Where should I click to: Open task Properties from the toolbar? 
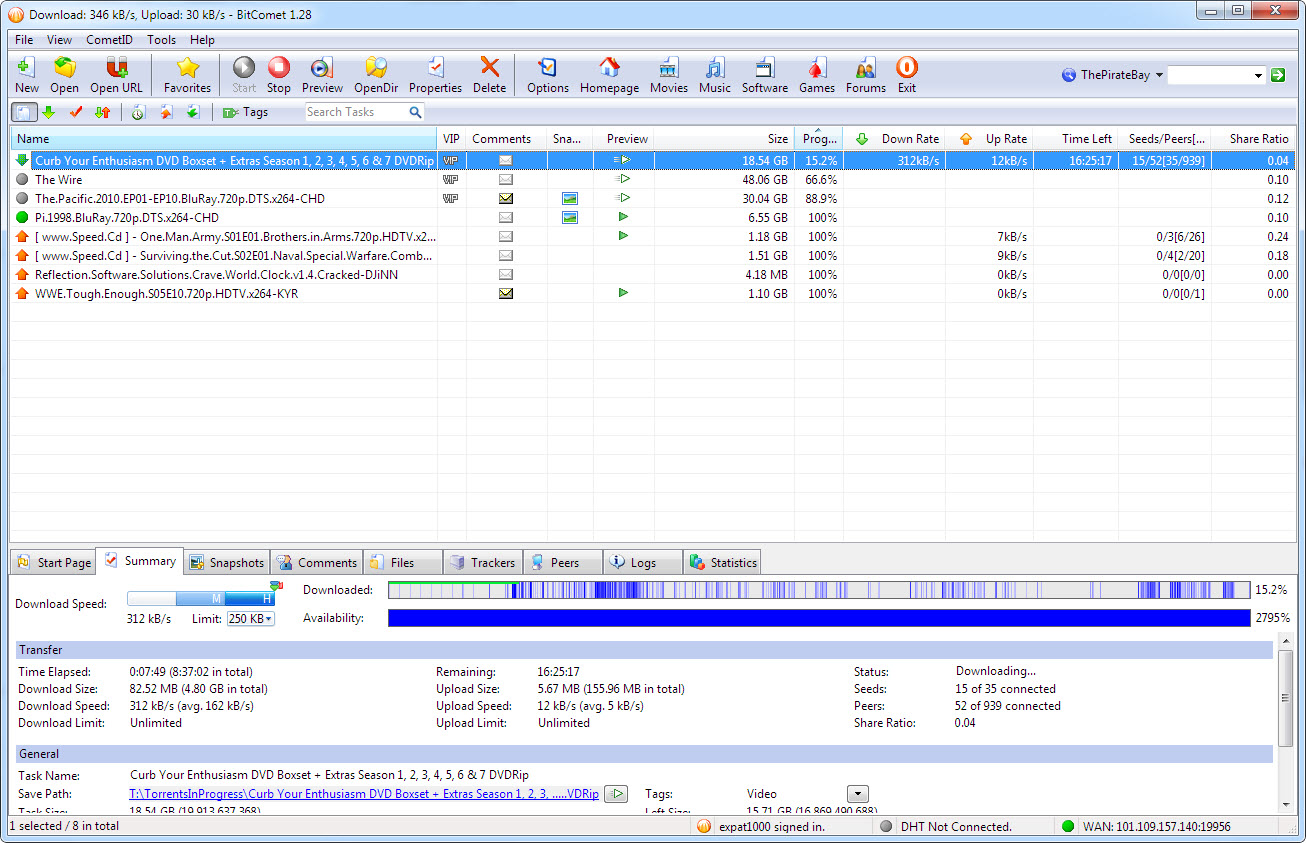tap(435, 67)
